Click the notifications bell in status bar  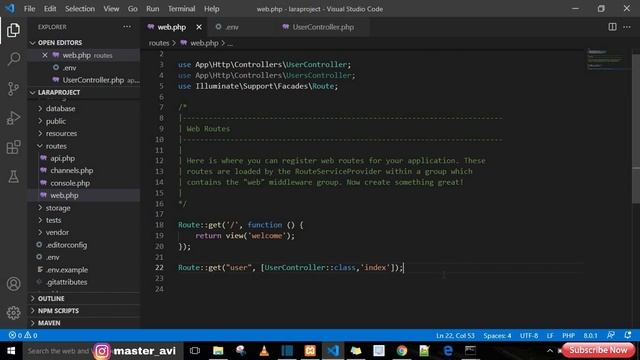(628, 335)
